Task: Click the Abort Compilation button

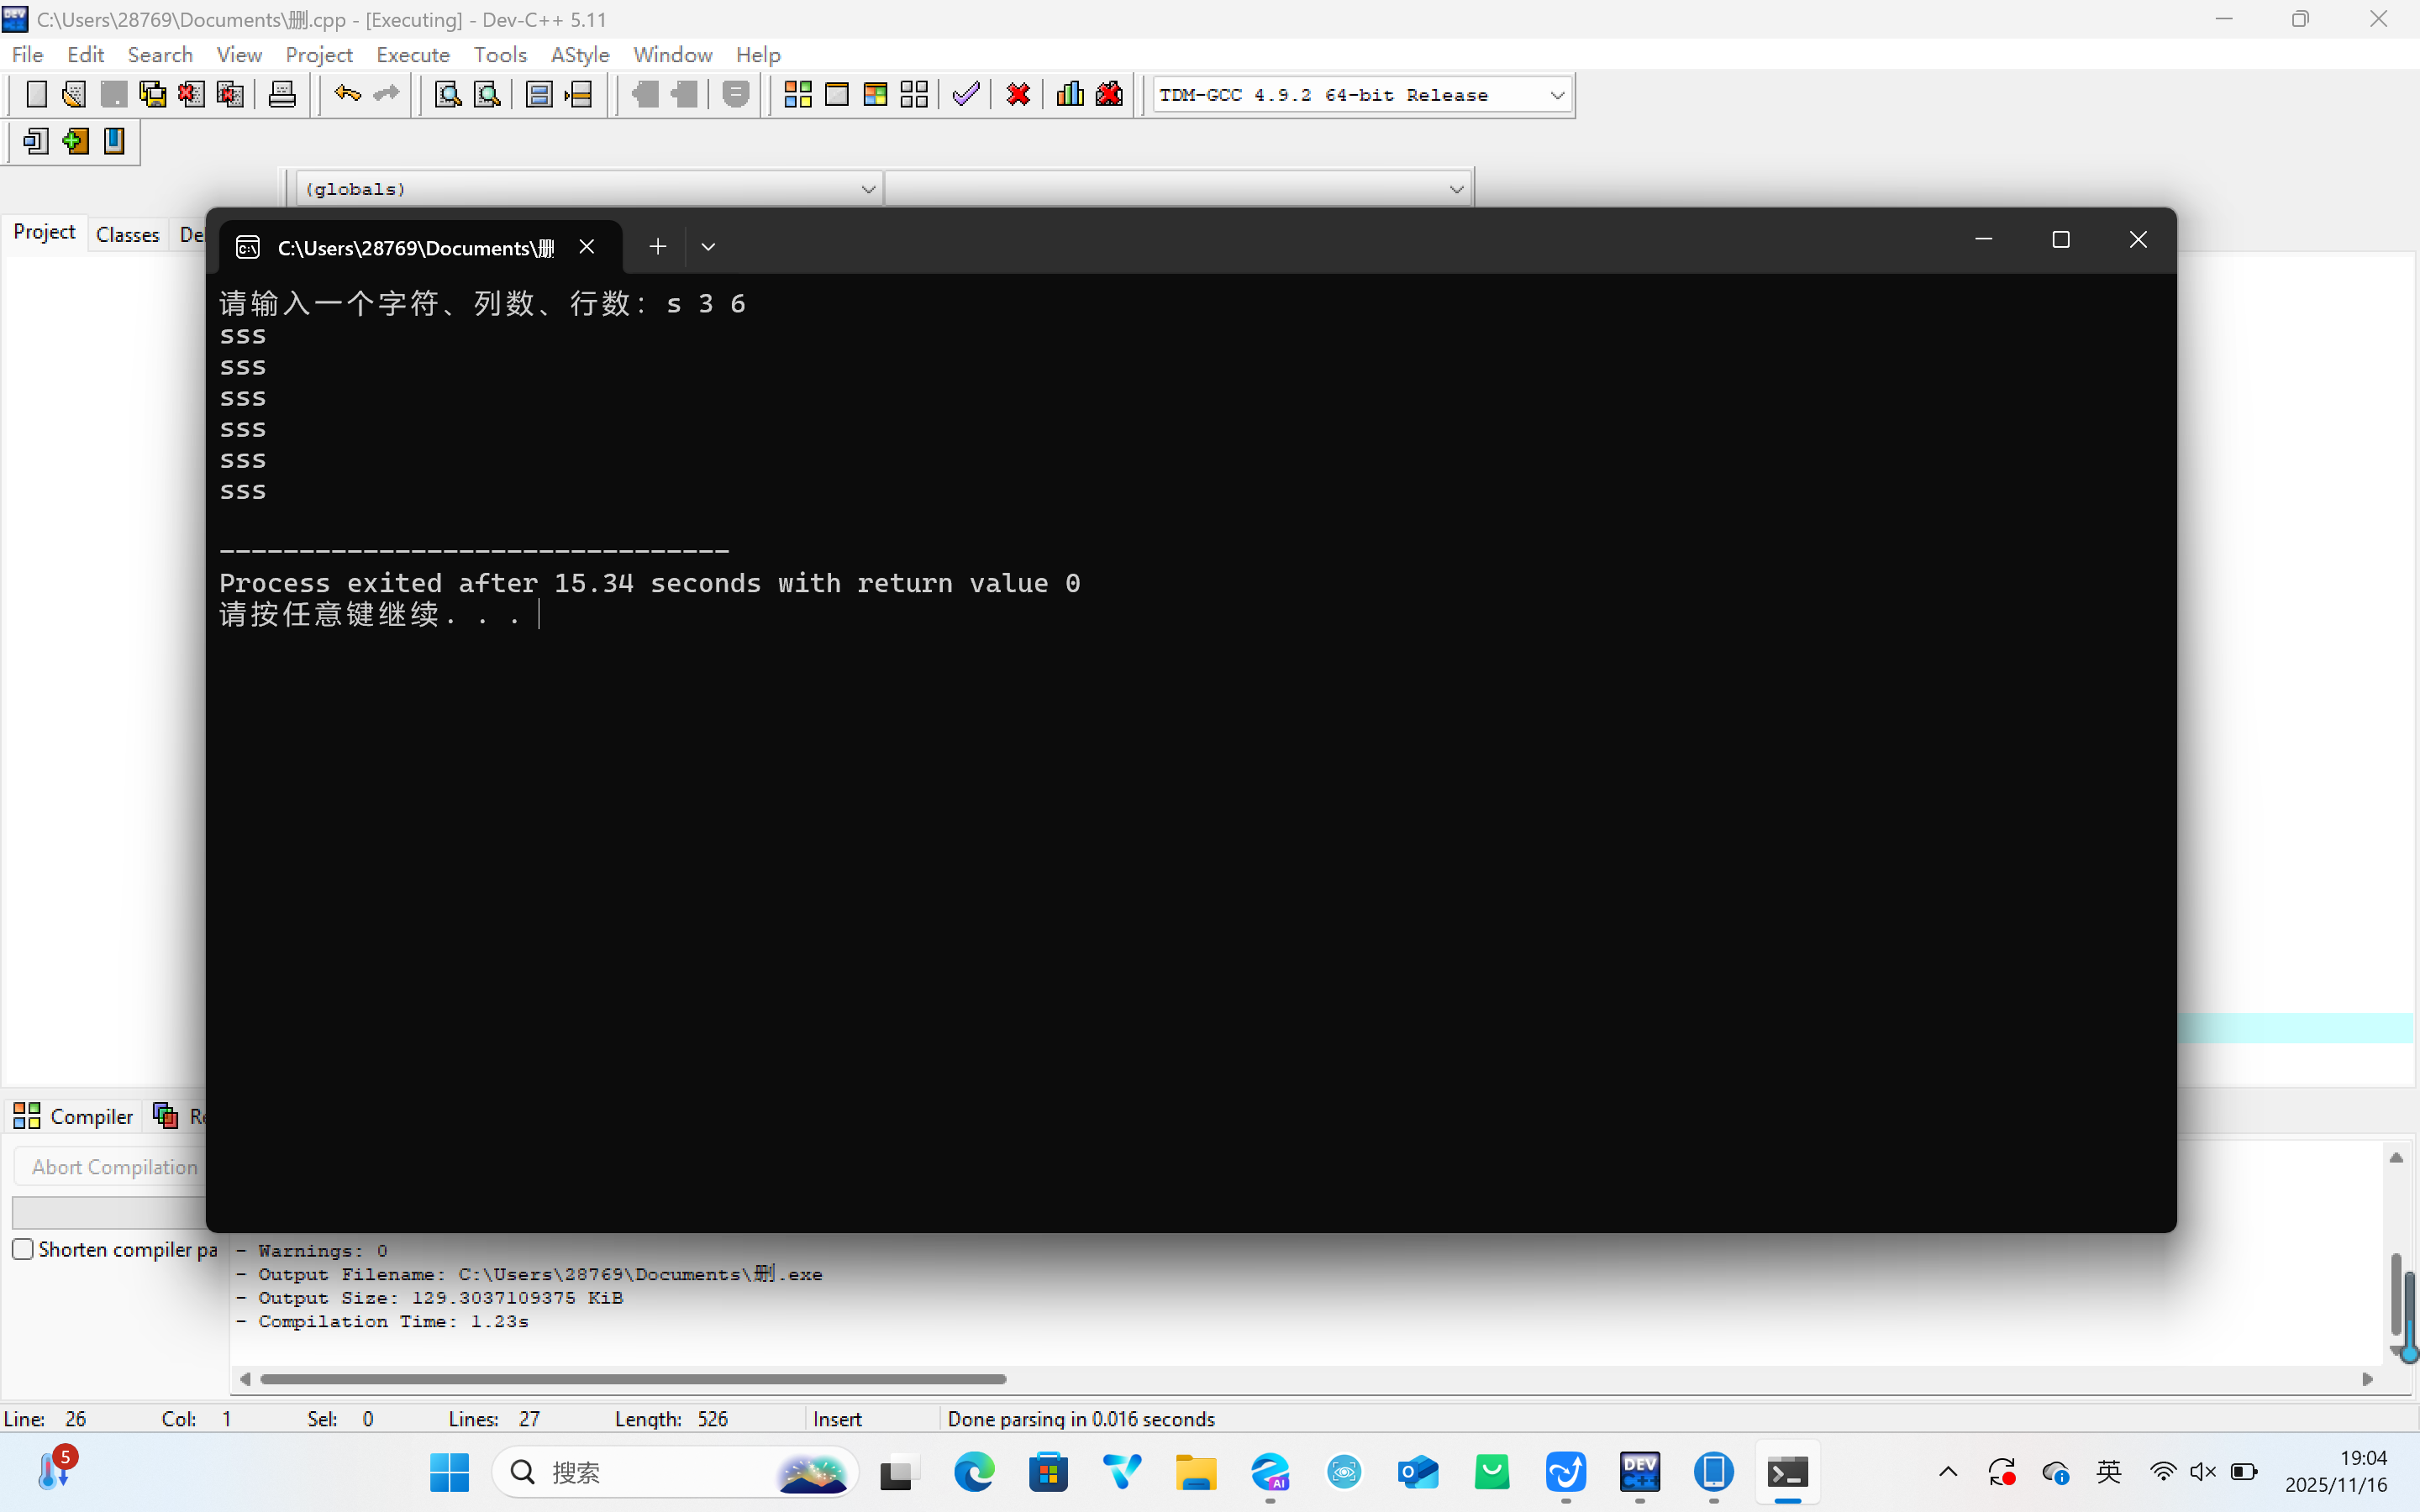Action: 114,1167
